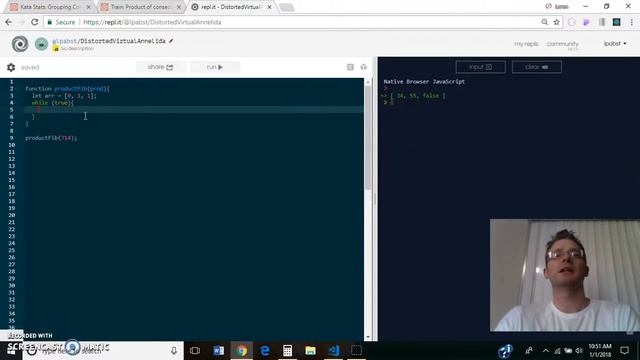Open the user avatar next to ipabst

coord(41,44)
